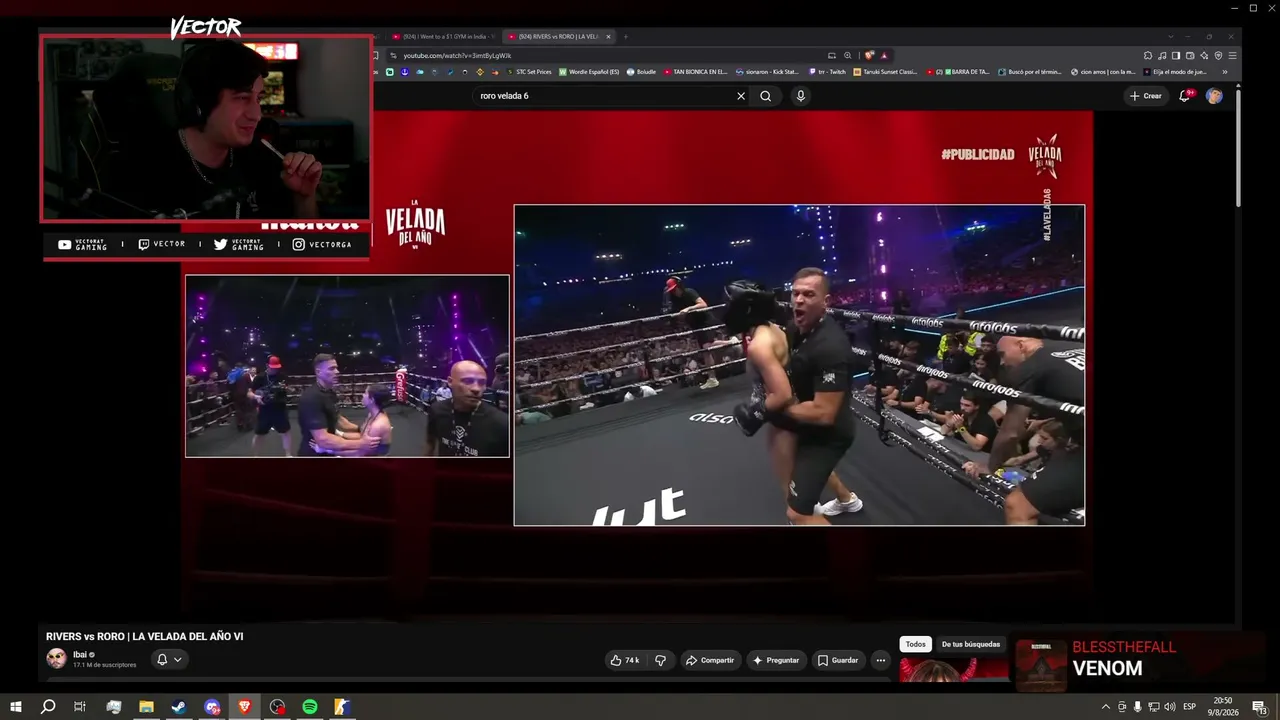Click the taskbar clock showing 20:50
The width and height of the screenshot is (1280, 720).
pos(1223,707)
